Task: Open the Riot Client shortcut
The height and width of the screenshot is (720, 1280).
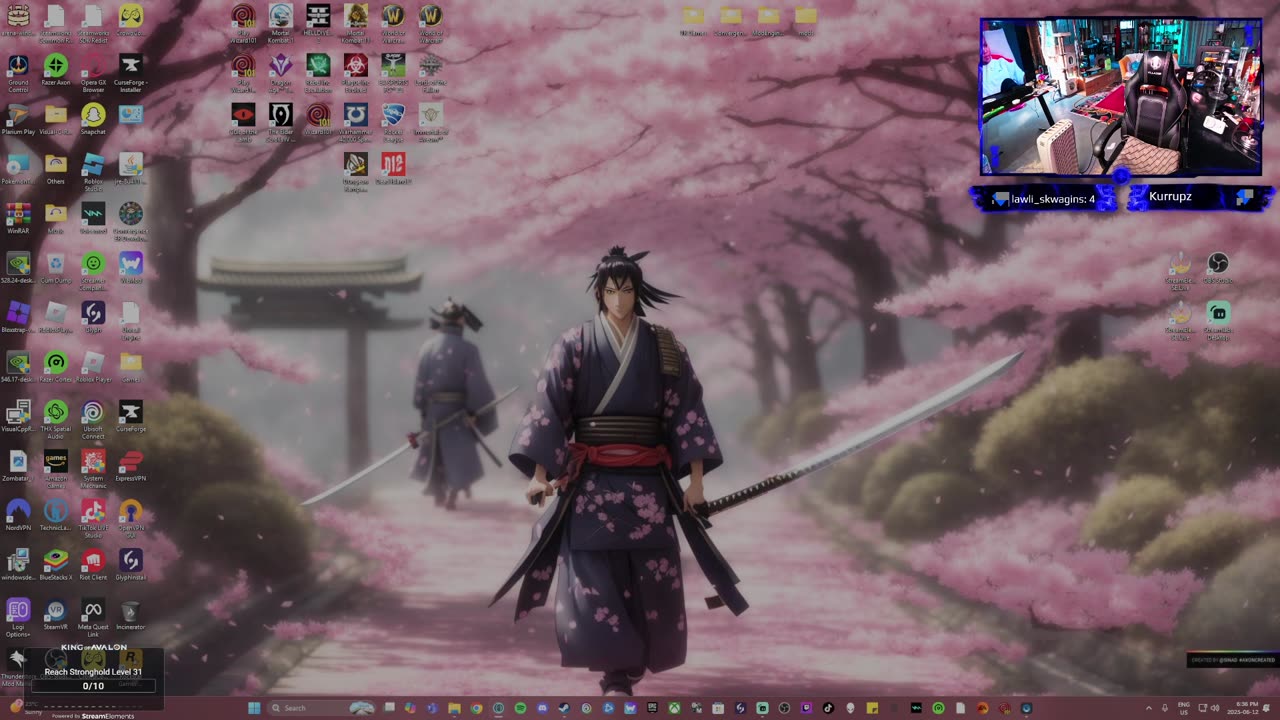Action: [93, 564]
